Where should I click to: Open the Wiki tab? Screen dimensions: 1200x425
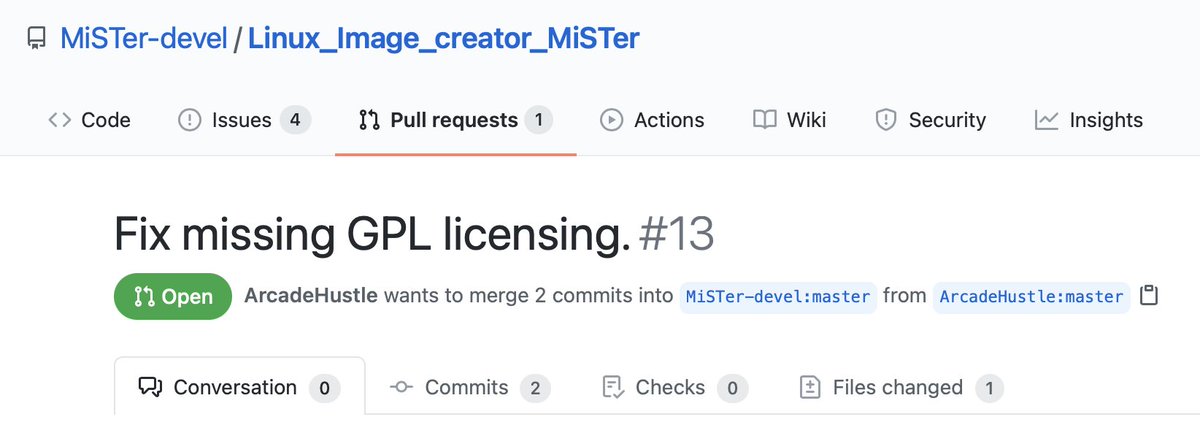790,120
